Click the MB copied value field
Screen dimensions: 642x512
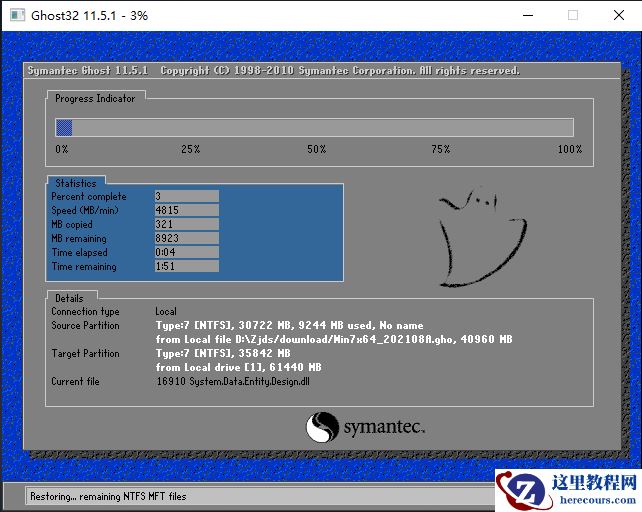pos(186,225)
